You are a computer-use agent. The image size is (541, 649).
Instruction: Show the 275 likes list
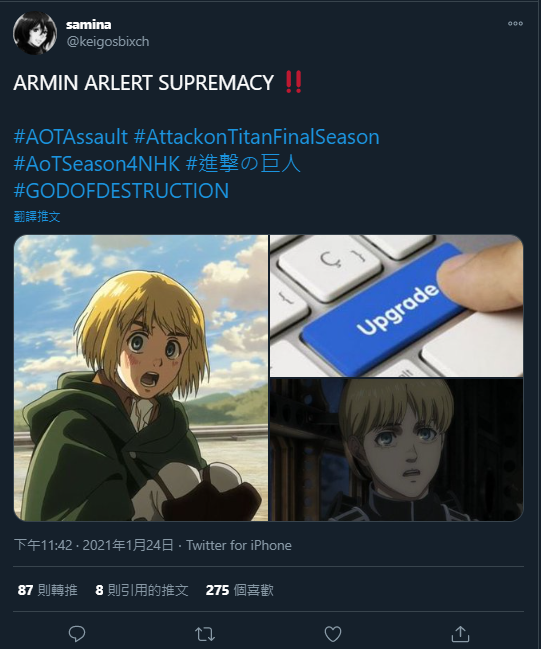click(x=240, y=590)
